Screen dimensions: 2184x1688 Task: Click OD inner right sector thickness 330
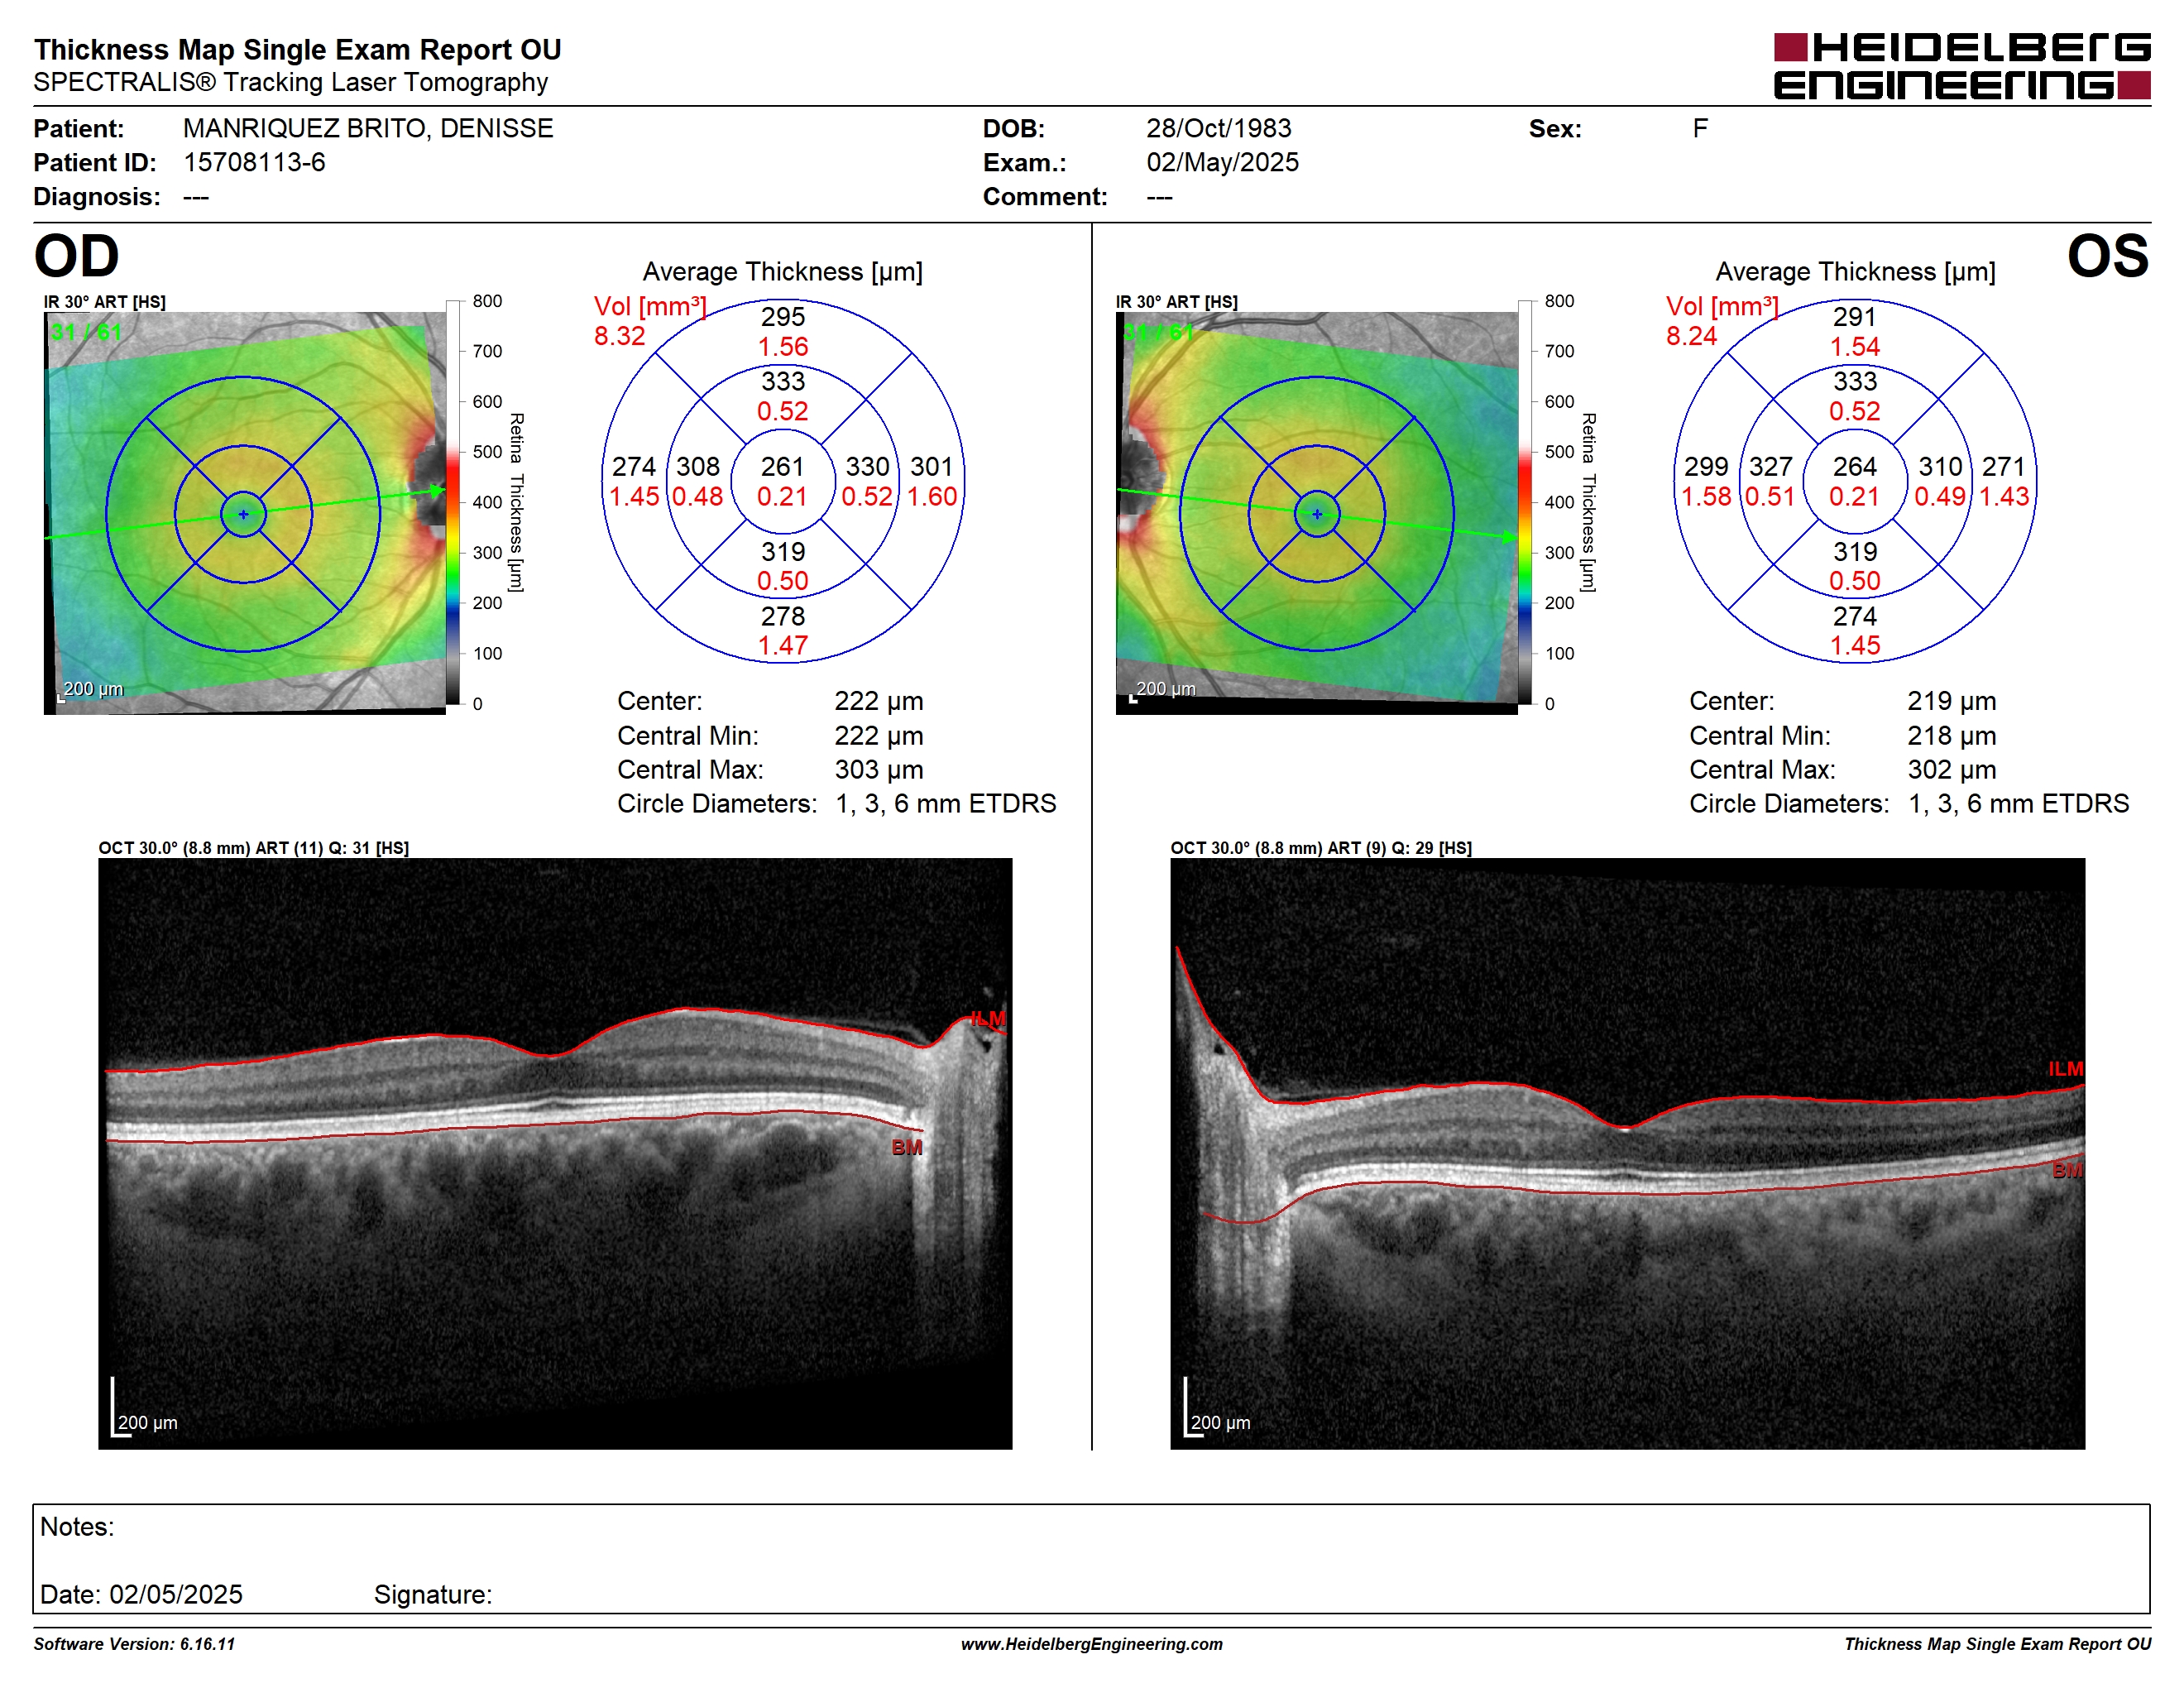(867, 466)
